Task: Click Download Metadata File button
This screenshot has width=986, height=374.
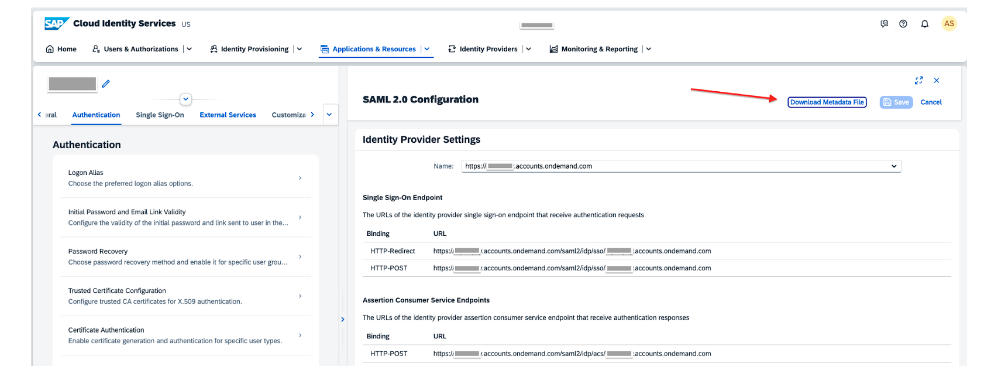Action: tap(827, 102)
